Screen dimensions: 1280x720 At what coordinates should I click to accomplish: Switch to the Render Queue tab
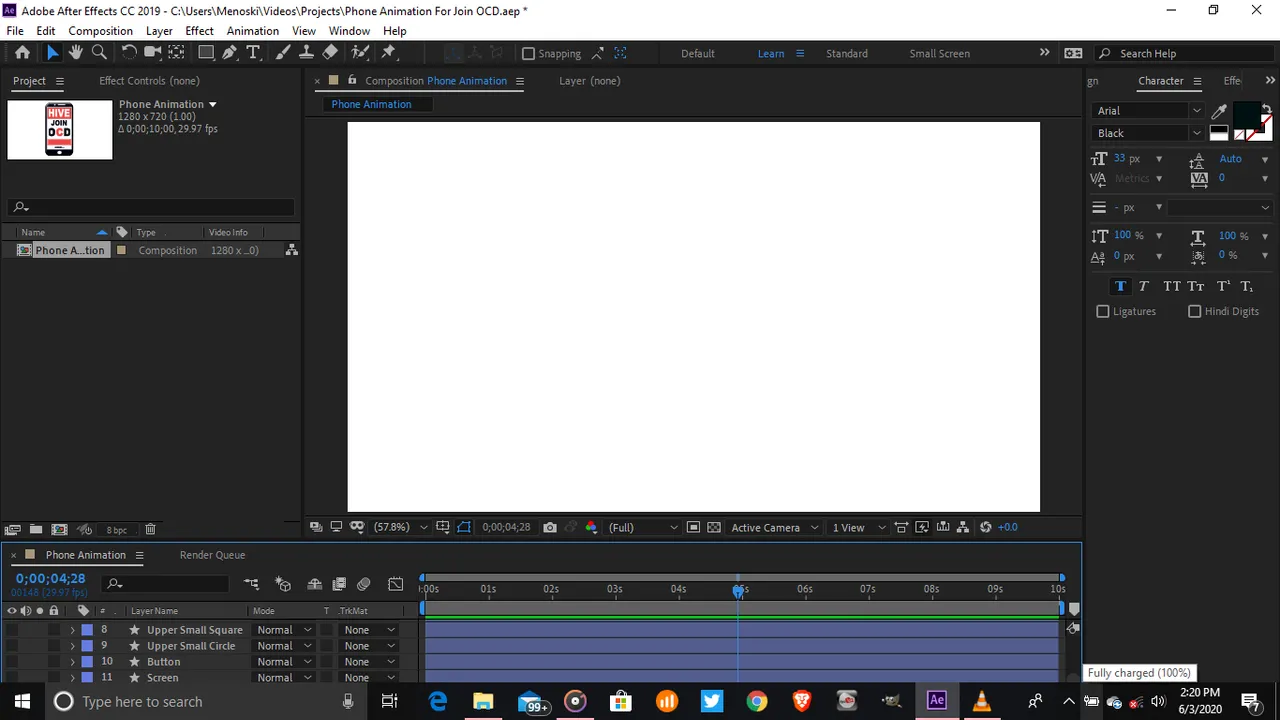[x=212, y=555]
